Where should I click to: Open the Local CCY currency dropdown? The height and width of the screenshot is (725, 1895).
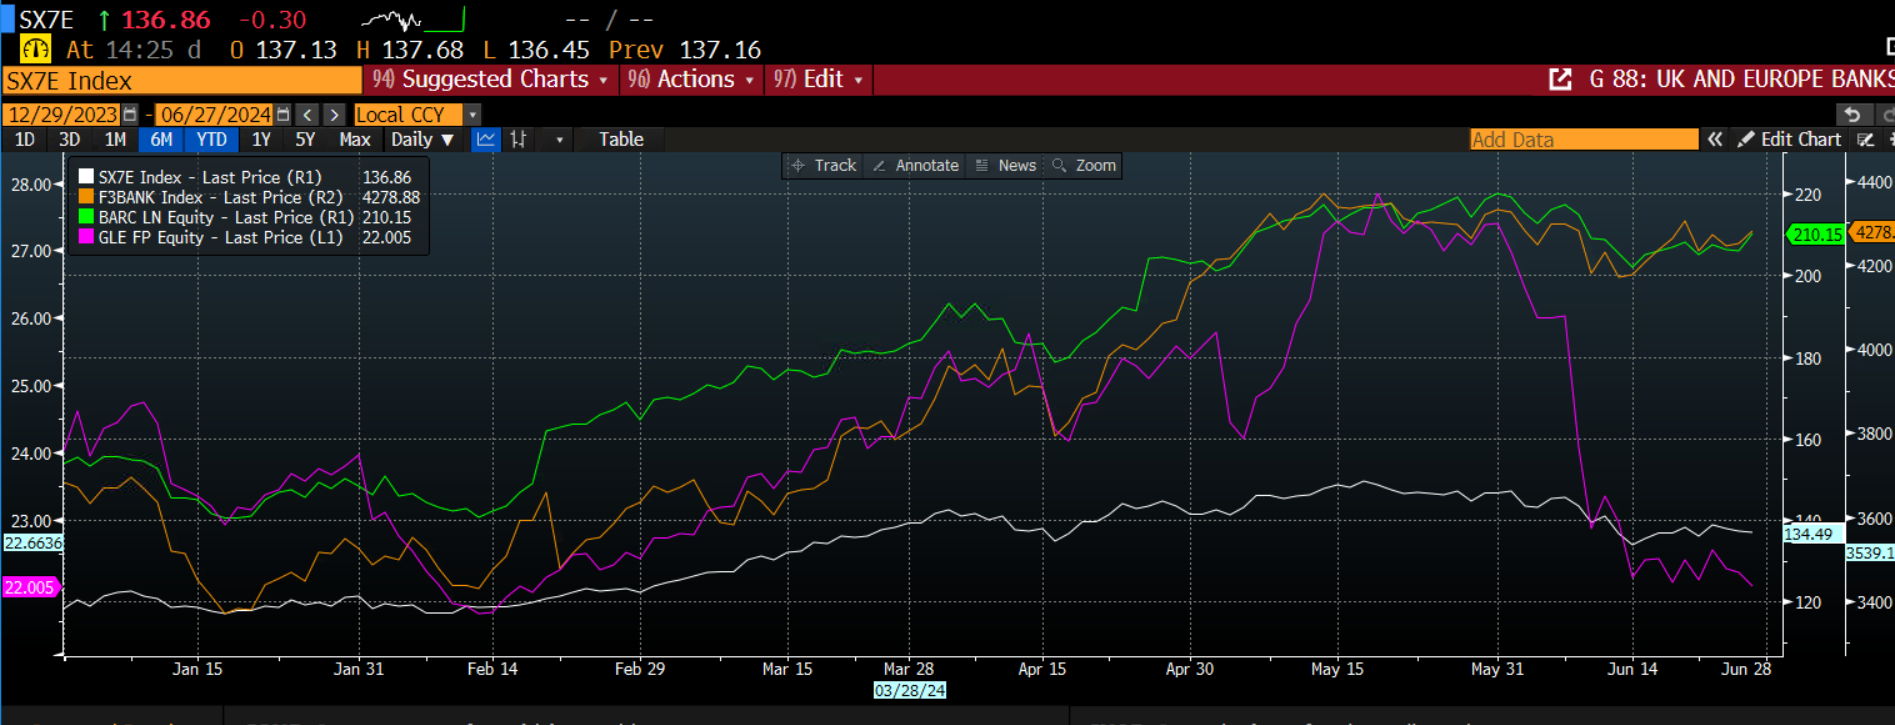(472, 115)
